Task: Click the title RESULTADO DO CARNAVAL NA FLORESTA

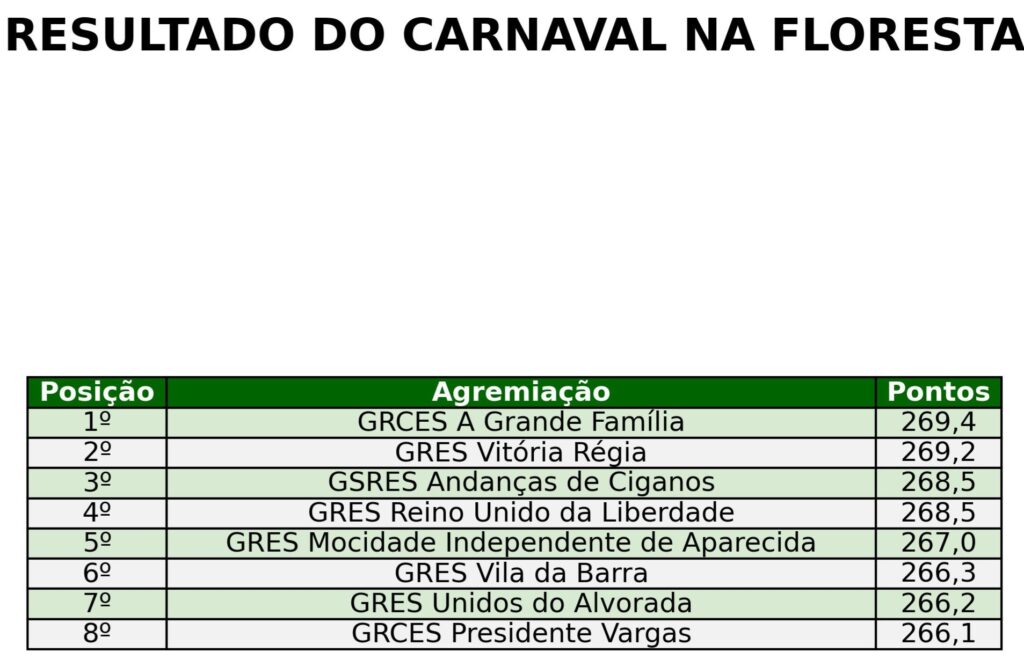Action: click(x=512, y=36)
